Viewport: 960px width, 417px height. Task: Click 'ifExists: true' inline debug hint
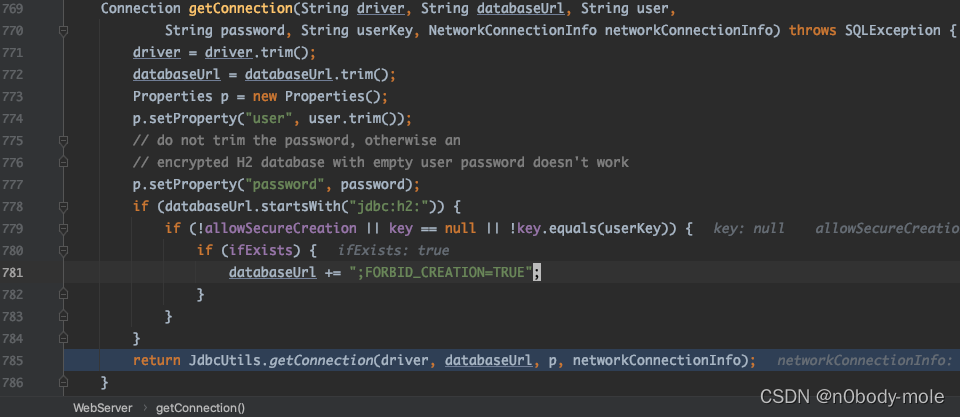(393, 251)
